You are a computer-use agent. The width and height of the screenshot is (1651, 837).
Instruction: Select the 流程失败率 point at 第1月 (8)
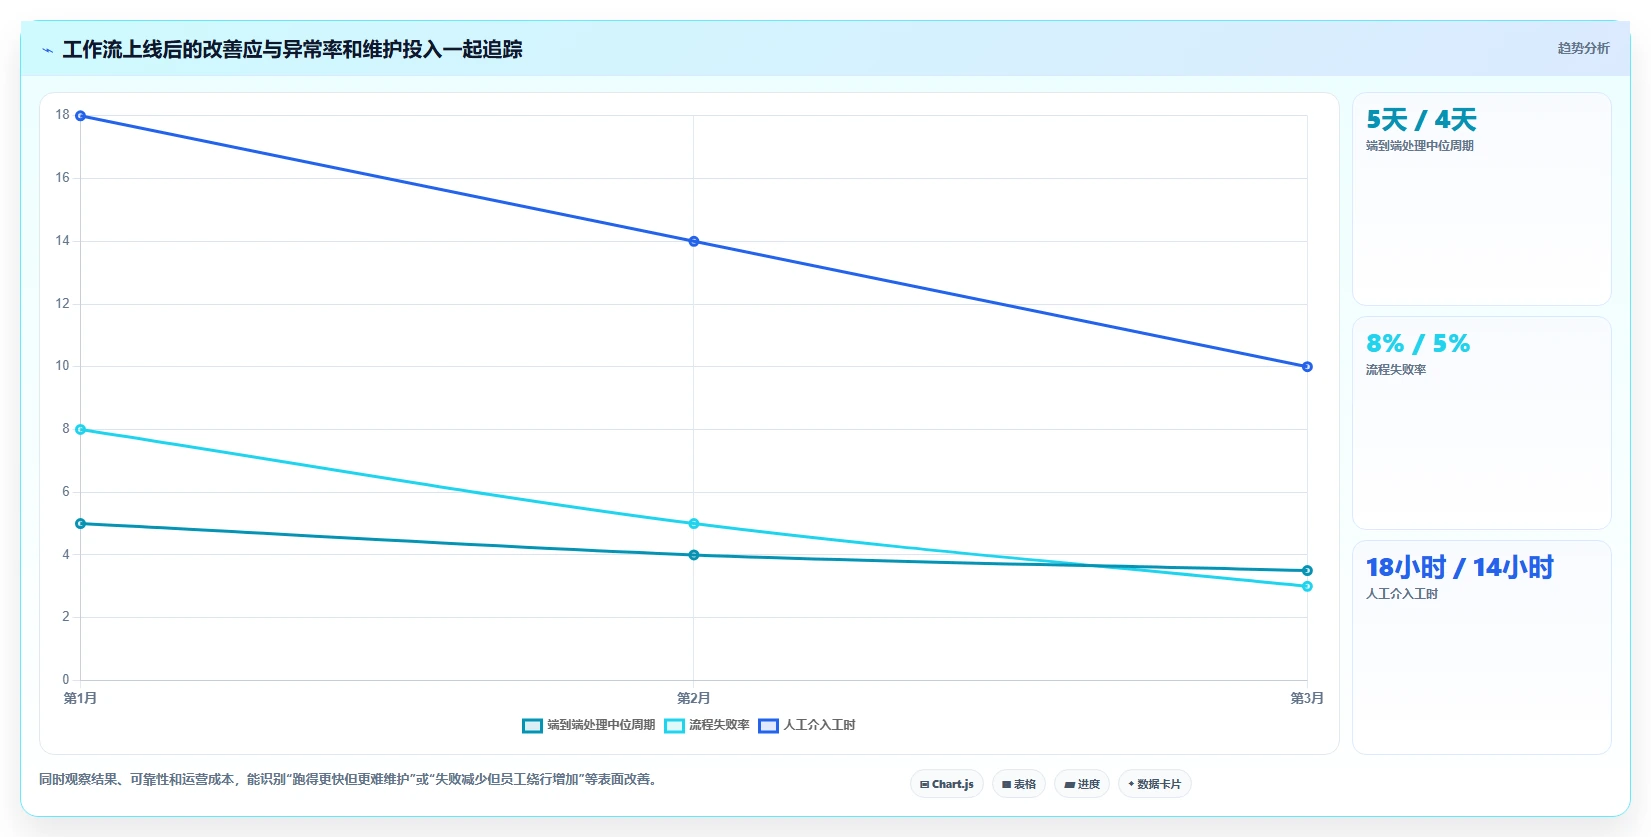pos(81,430)
